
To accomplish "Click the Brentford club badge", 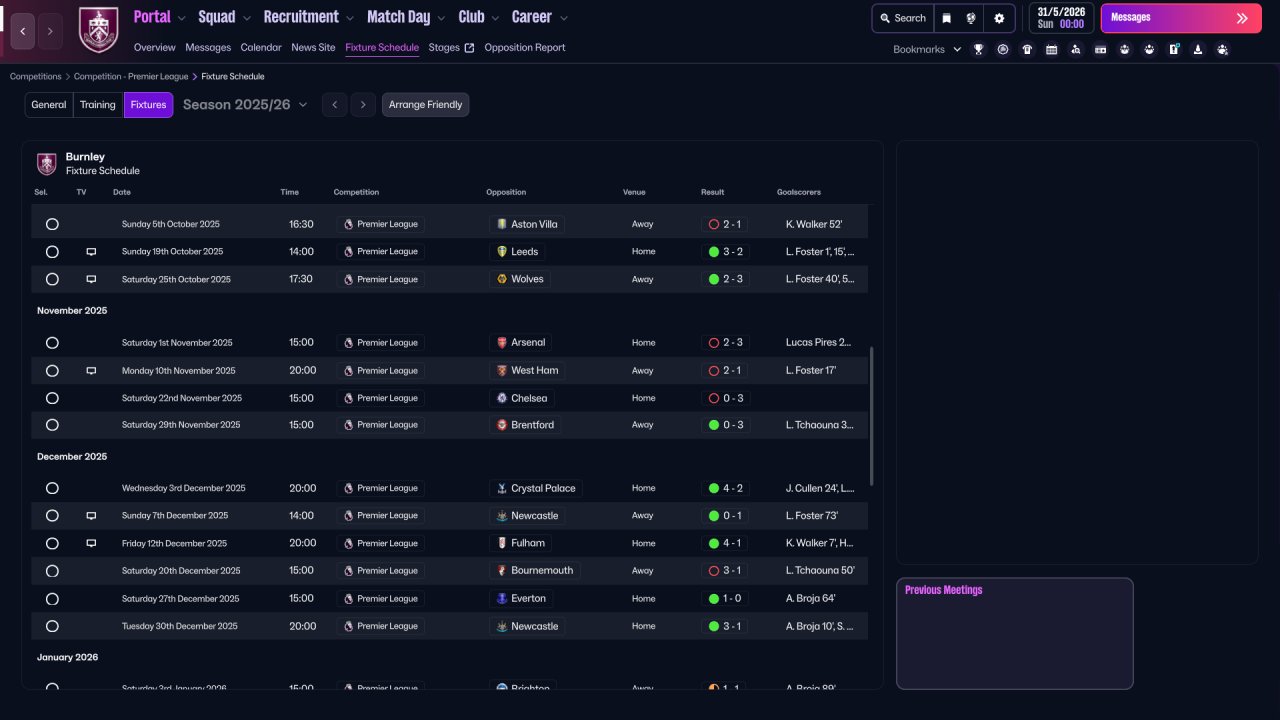I will coord(501,425).
